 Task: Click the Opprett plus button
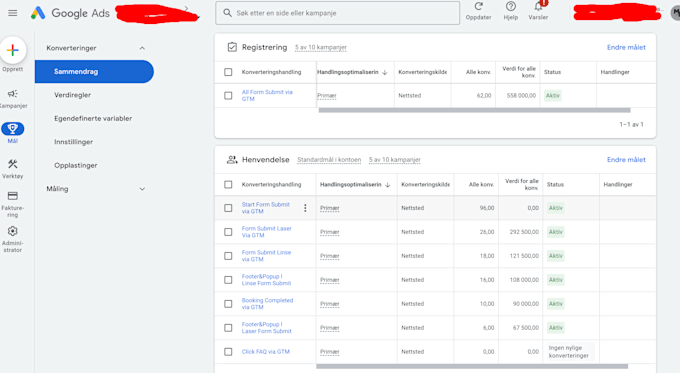point(13,50)
